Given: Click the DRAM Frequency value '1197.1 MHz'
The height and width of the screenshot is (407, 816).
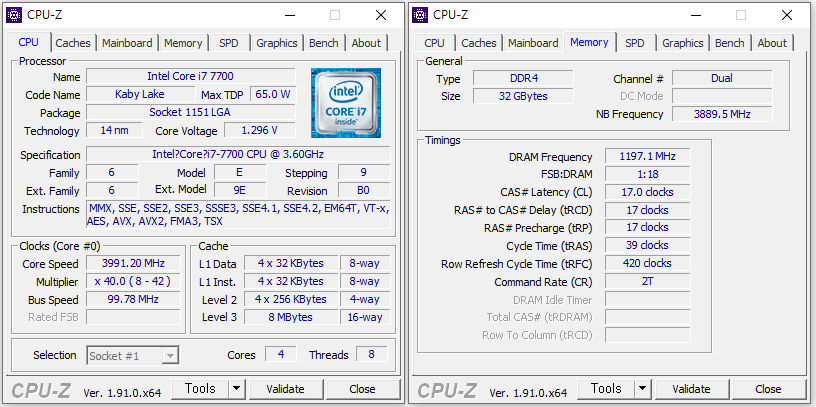Looking at the screenshot, I should point(647,156).
